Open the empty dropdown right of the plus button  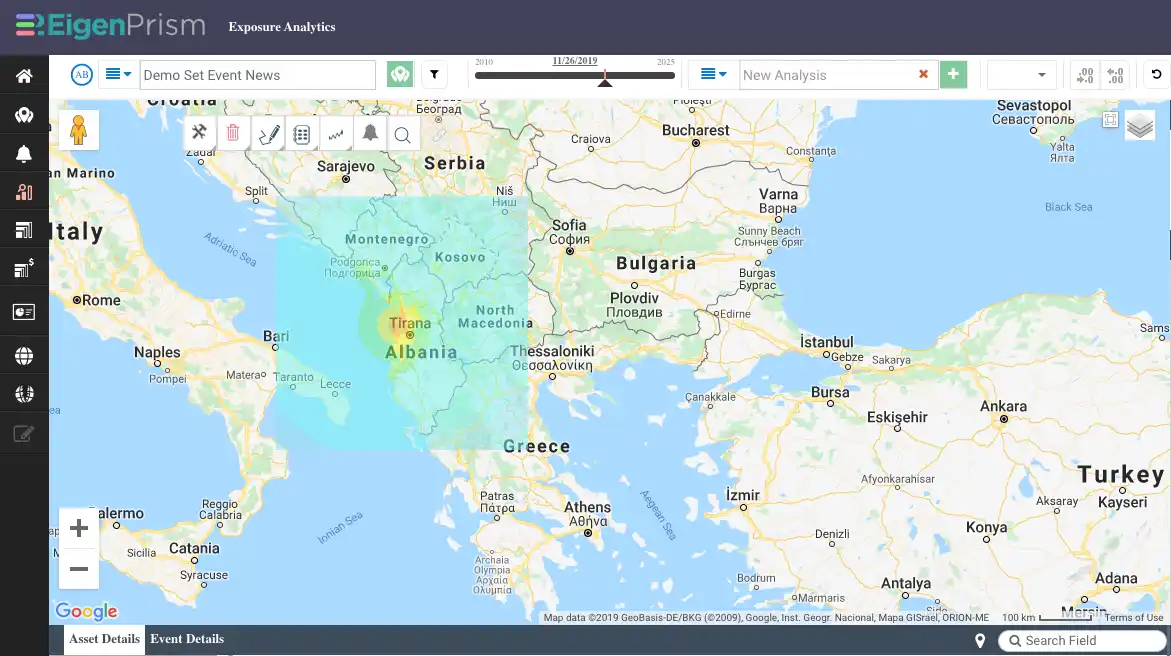[1021, 75]
